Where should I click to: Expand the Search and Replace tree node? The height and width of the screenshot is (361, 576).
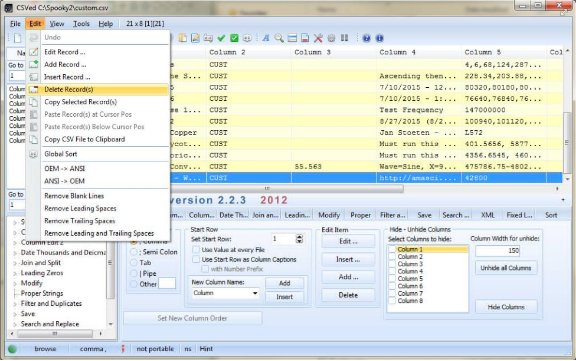click(x=15, y=325)
